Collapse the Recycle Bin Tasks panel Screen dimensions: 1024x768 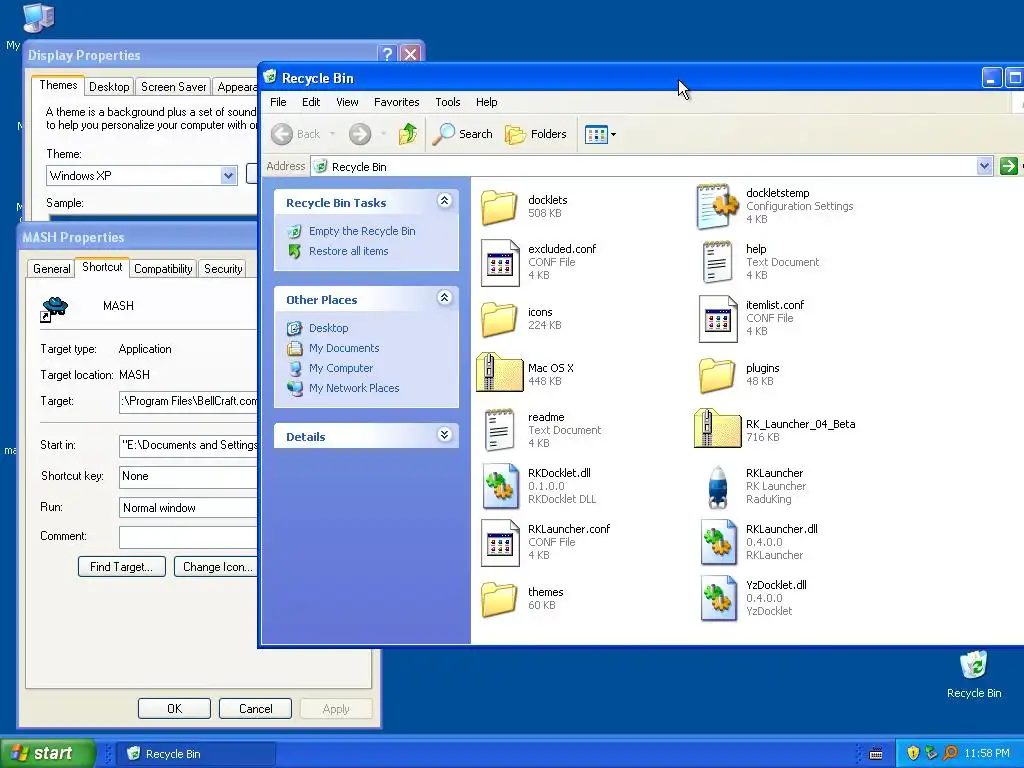pyautogui.click(x=445, y=200)
